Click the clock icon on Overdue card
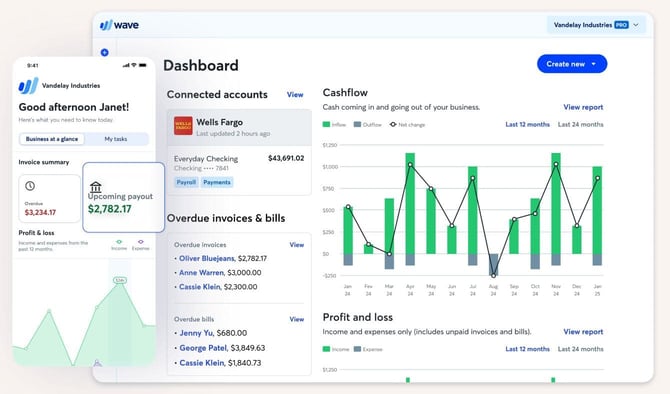 pyautogui.click(x=30, y=186)
